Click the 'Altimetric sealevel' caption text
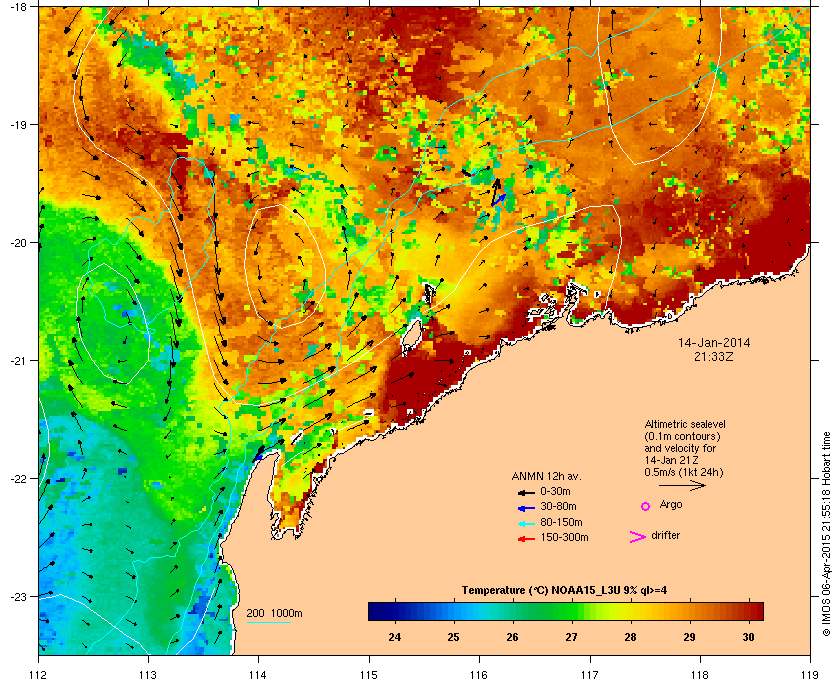This screenshot has height=680, width=840. click(685, 424)
